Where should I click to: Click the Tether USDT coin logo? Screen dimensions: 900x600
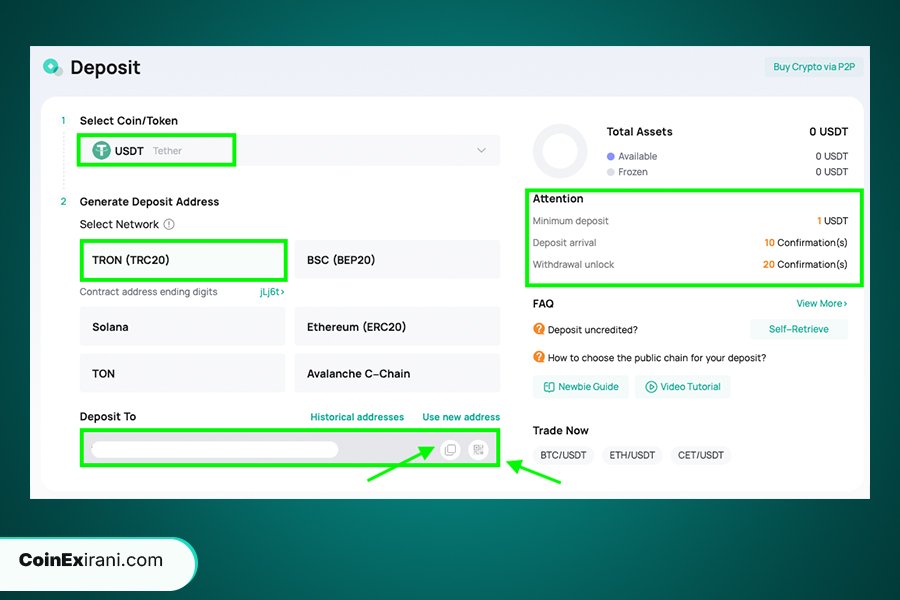102,150
